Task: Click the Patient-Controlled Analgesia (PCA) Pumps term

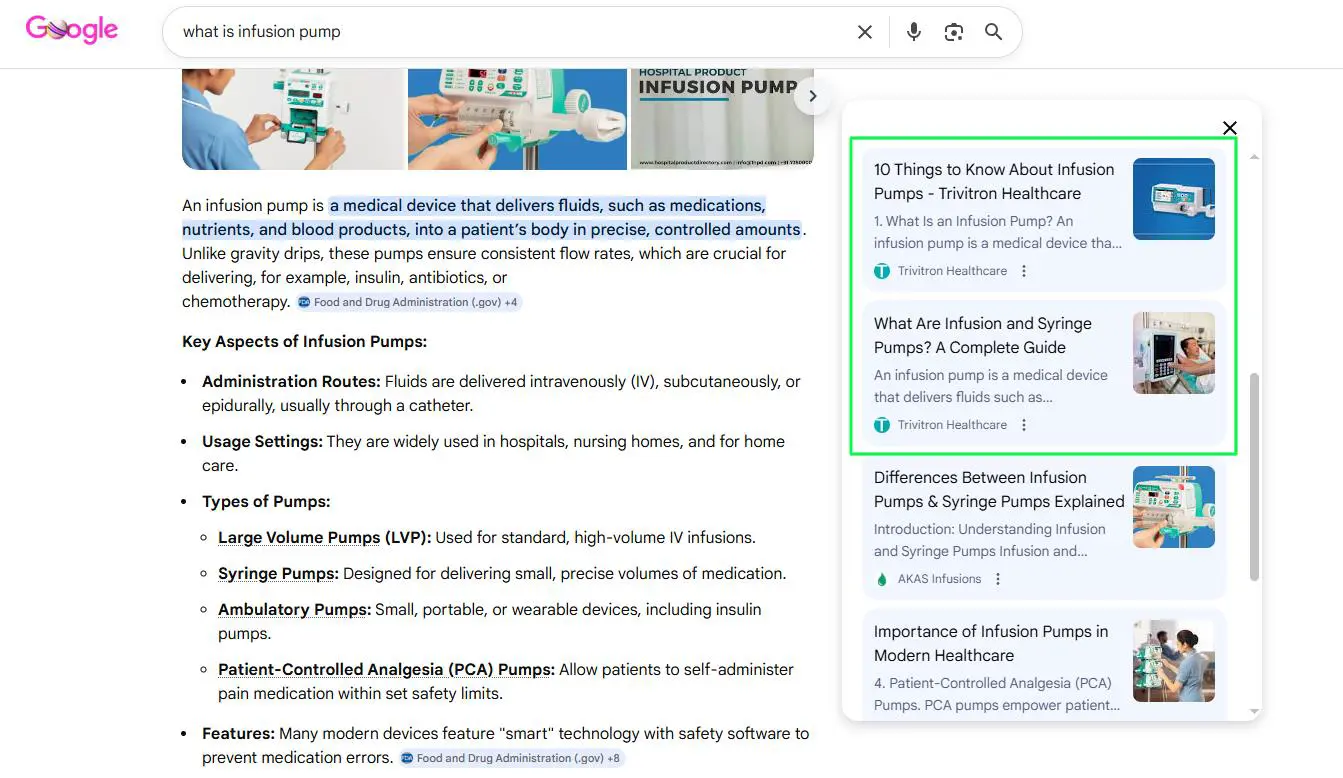Action: click(386, 670)
